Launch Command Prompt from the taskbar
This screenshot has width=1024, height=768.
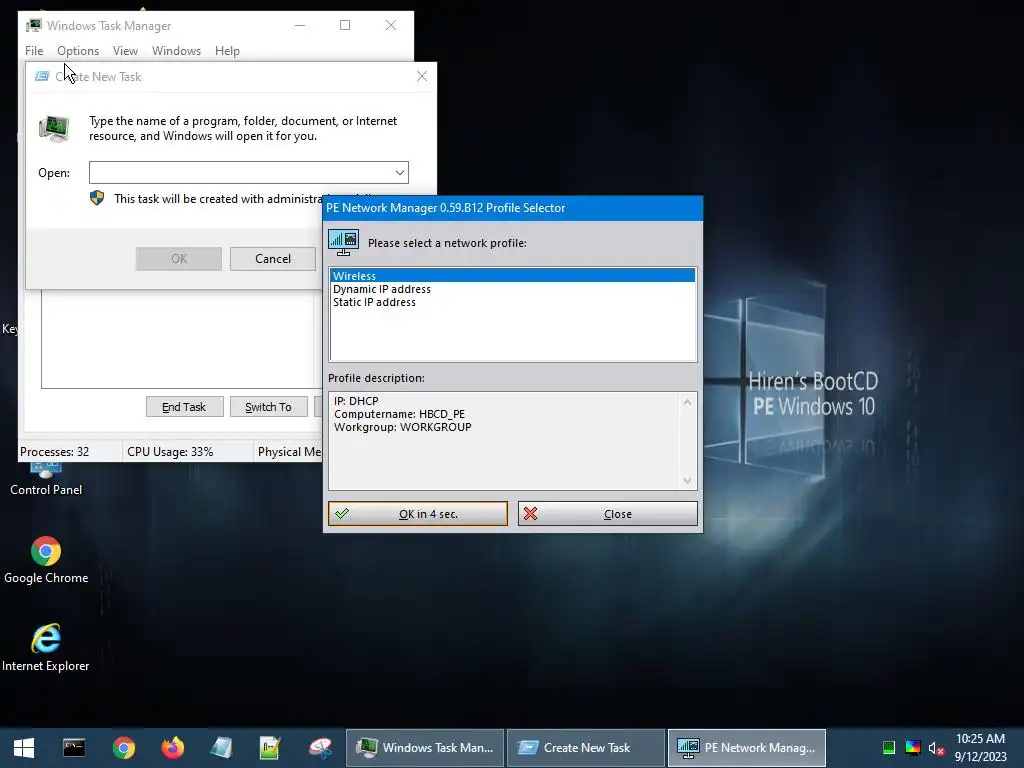(x=74, y=748)
